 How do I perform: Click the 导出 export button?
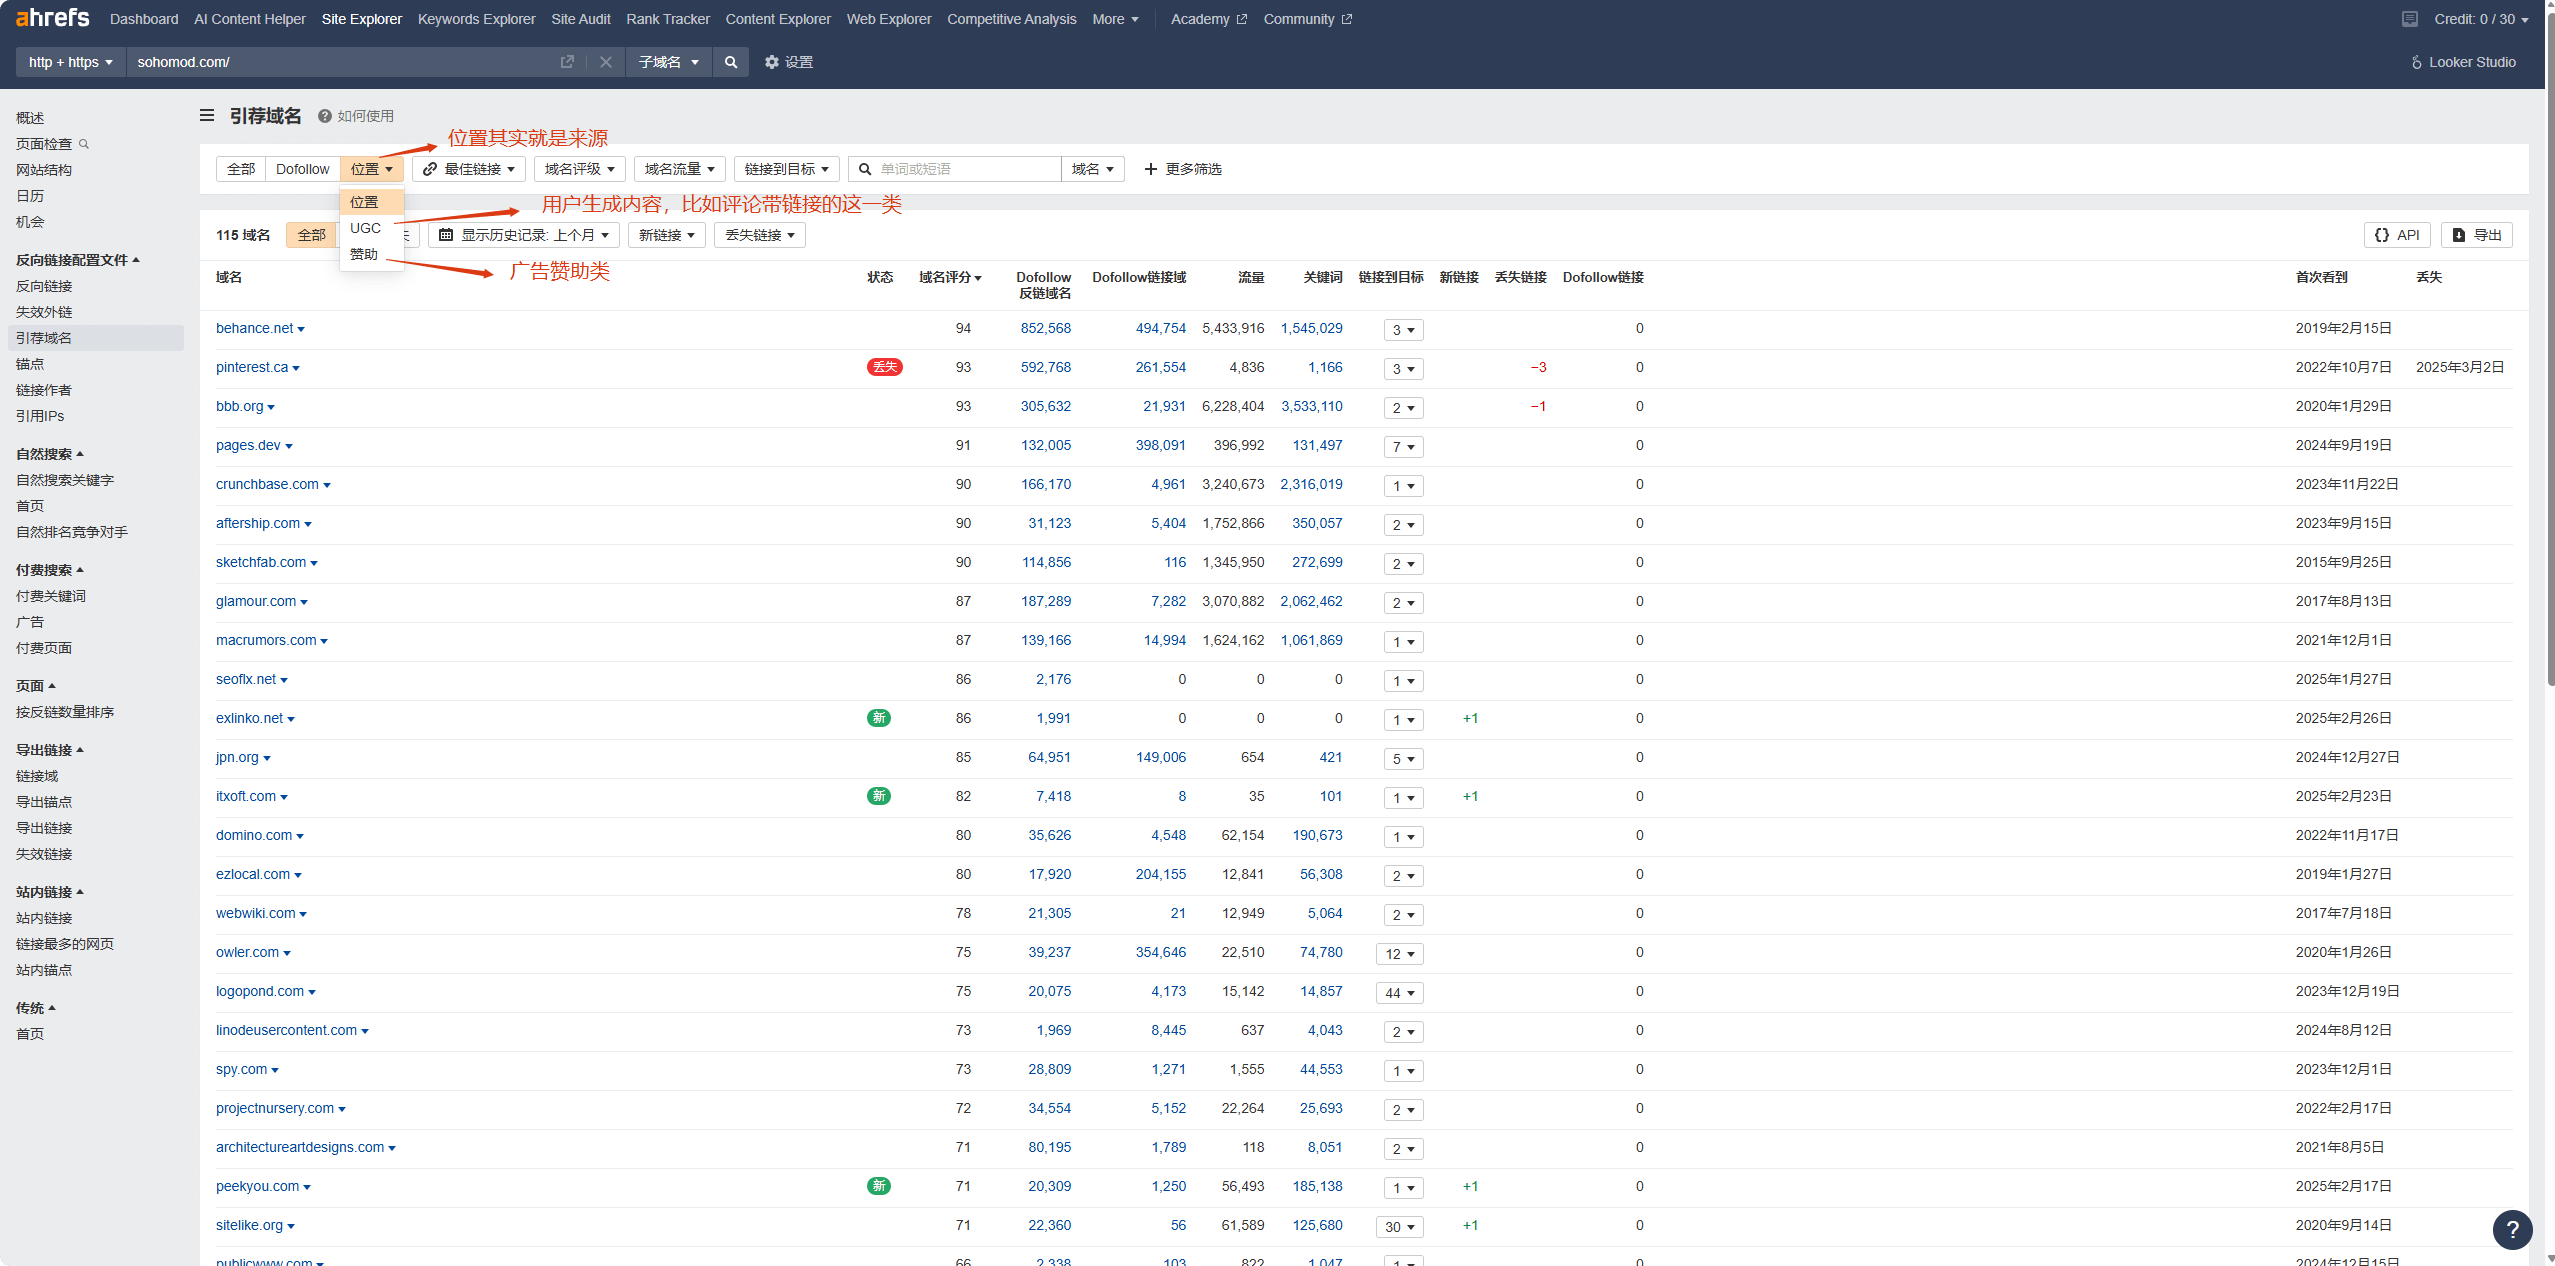pyautogui.click(x=2476, y=235)
